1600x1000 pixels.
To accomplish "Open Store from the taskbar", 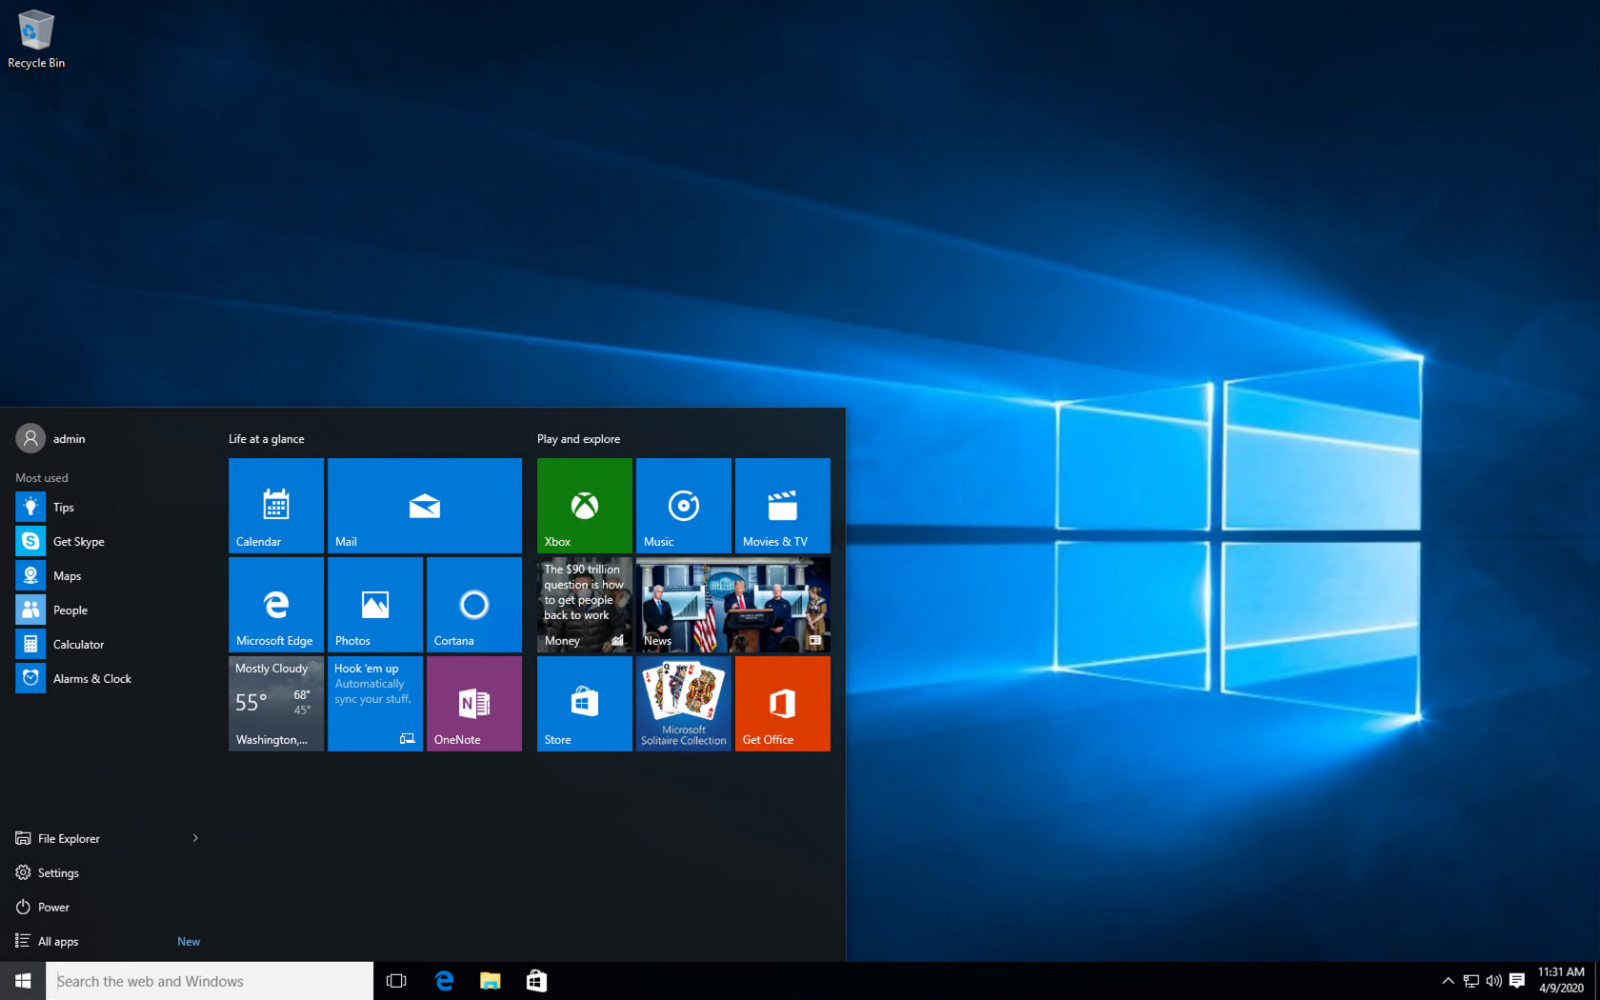I will point(537,981).
